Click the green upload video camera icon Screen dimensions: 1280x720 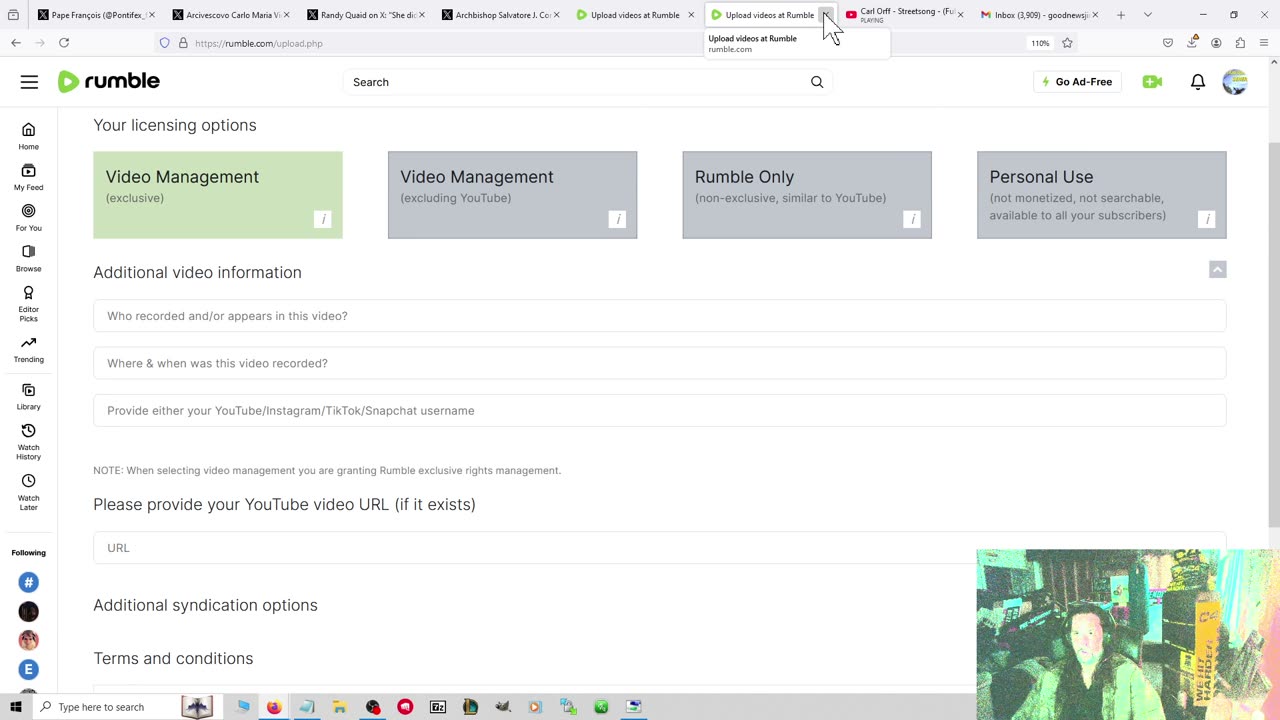click(1152, 82)
